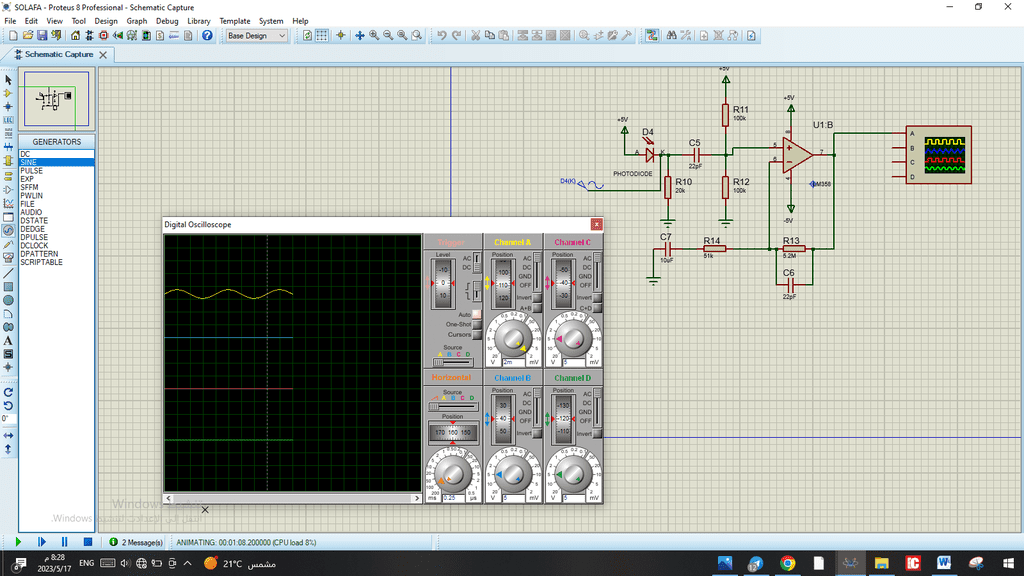Select the DCLOCK generator in the list
Viewport: 1024px width, 576px height.
57,246
